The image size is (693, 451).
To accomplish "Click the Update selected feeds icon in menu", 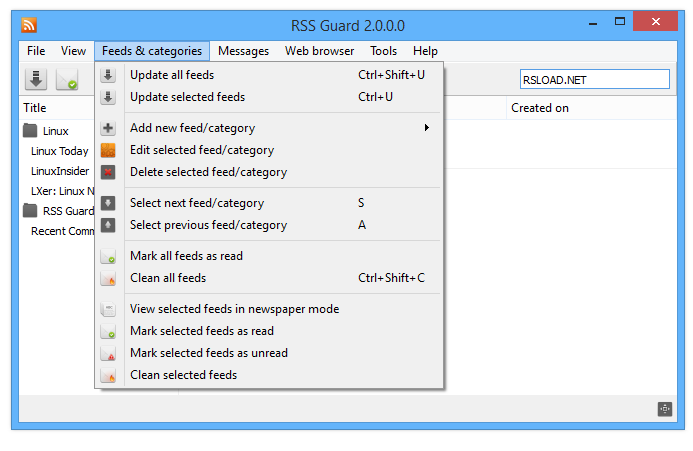I will (108, 97).
